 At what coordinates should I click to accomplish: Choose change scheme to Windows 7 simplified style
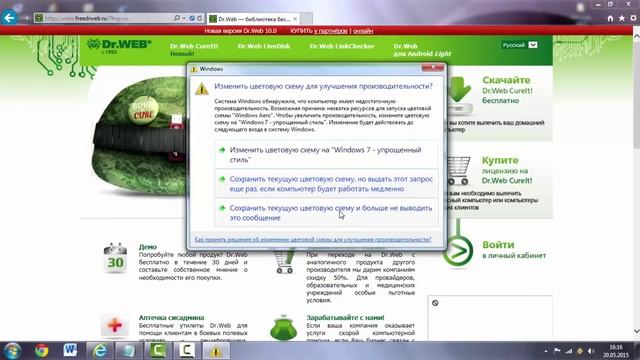pyautogui.click(x=327, y=155)
